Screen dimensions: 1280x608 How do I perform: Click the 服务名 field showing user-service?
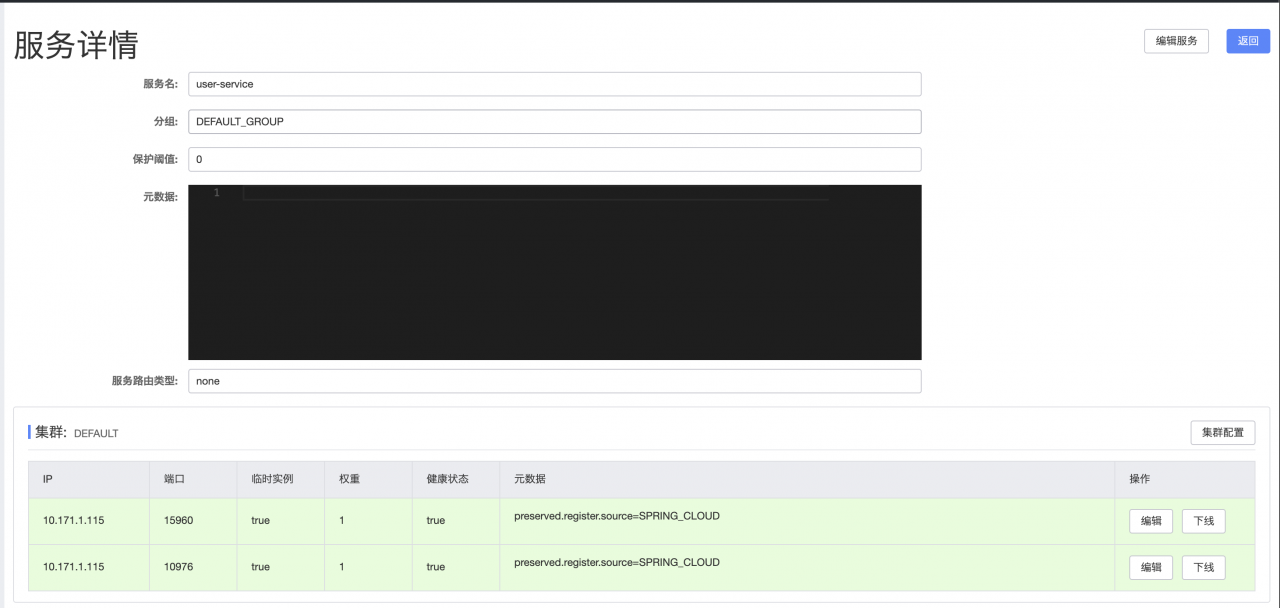[555, 84]
